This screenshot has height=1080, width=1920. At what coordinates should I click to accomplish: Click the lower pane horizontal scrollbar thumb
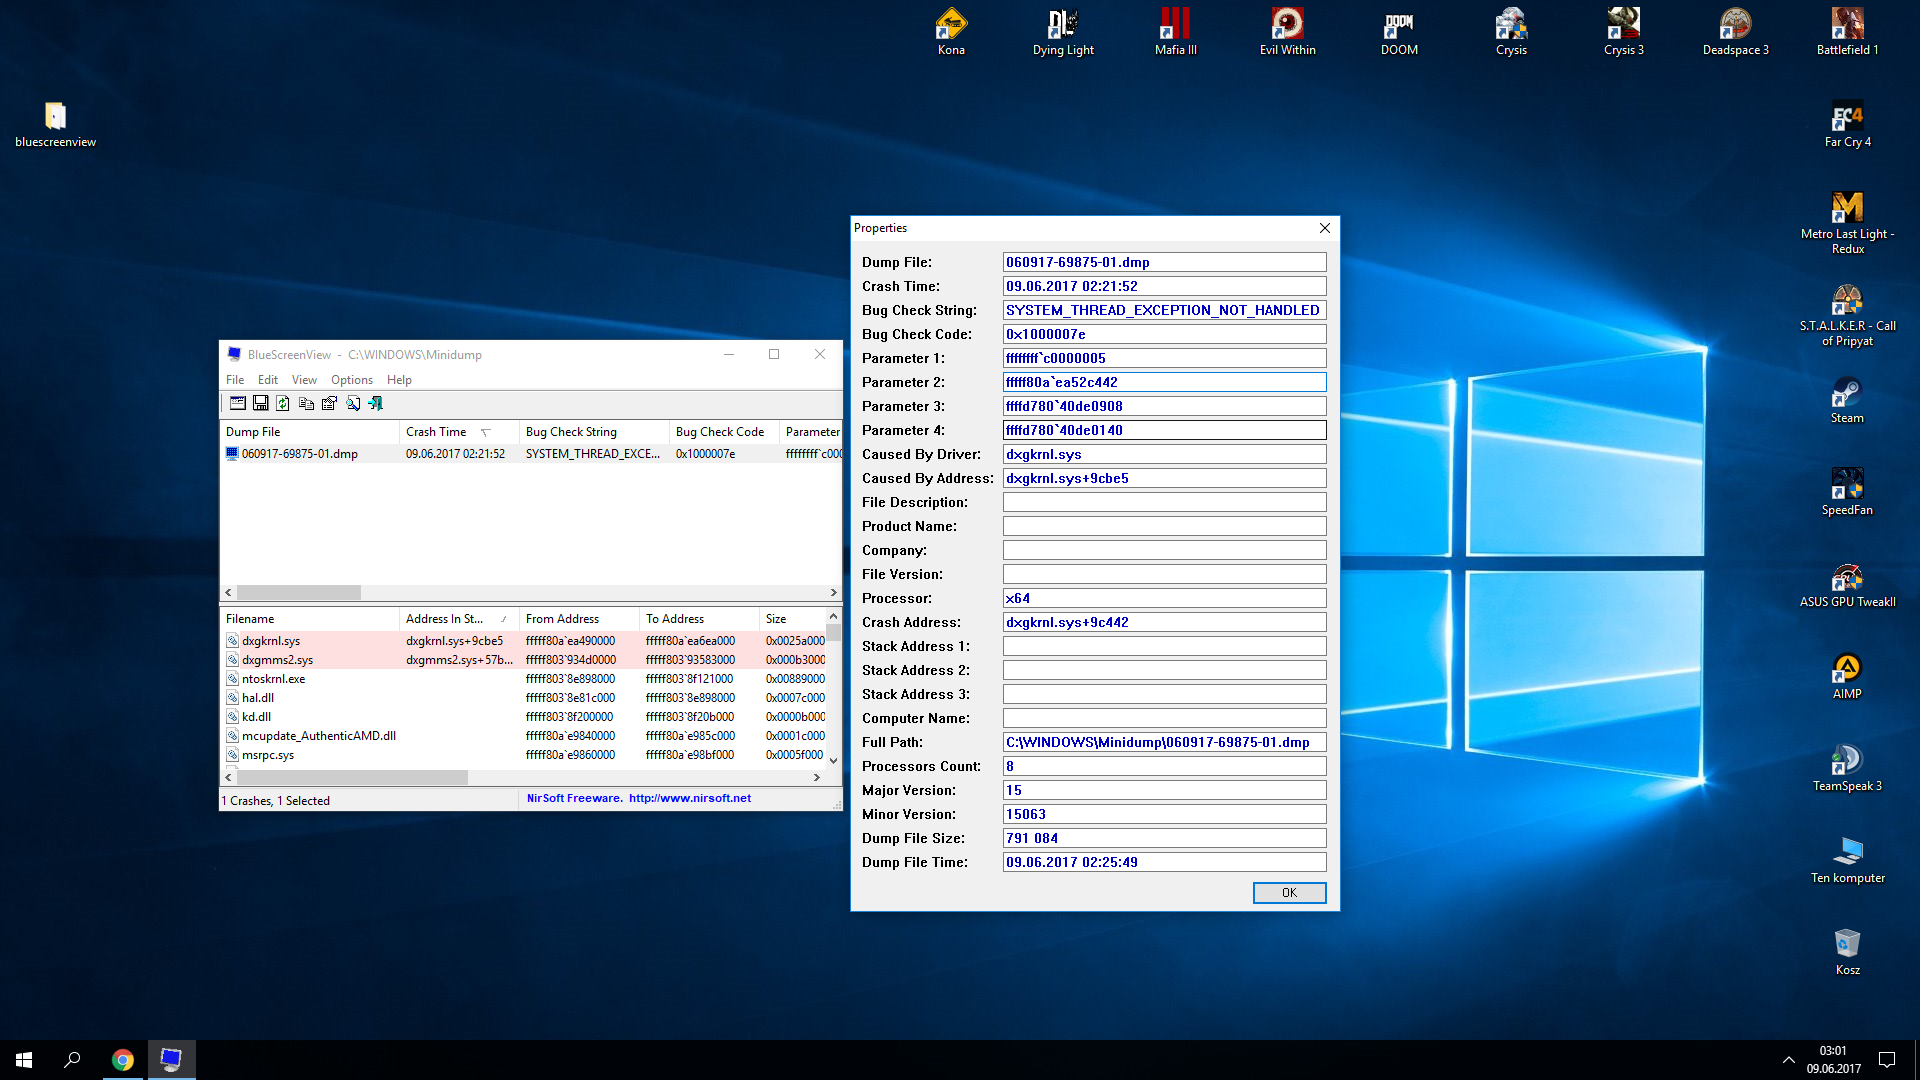tap(352, 777)
